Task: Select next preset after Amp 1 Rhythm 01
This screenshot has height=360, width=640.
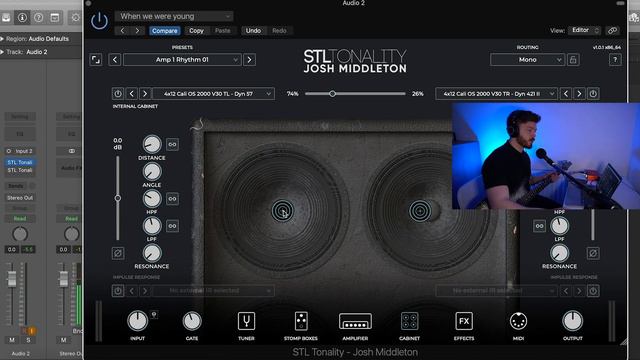Action: (x=249, y=60)
